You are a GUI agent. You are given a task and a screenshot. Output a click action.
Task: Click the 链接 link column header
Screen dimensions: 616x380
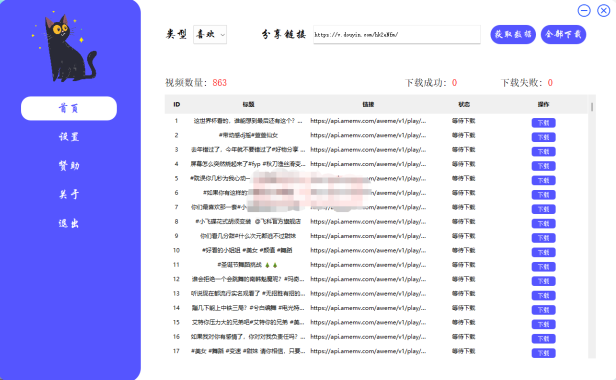tap(368, 104)
